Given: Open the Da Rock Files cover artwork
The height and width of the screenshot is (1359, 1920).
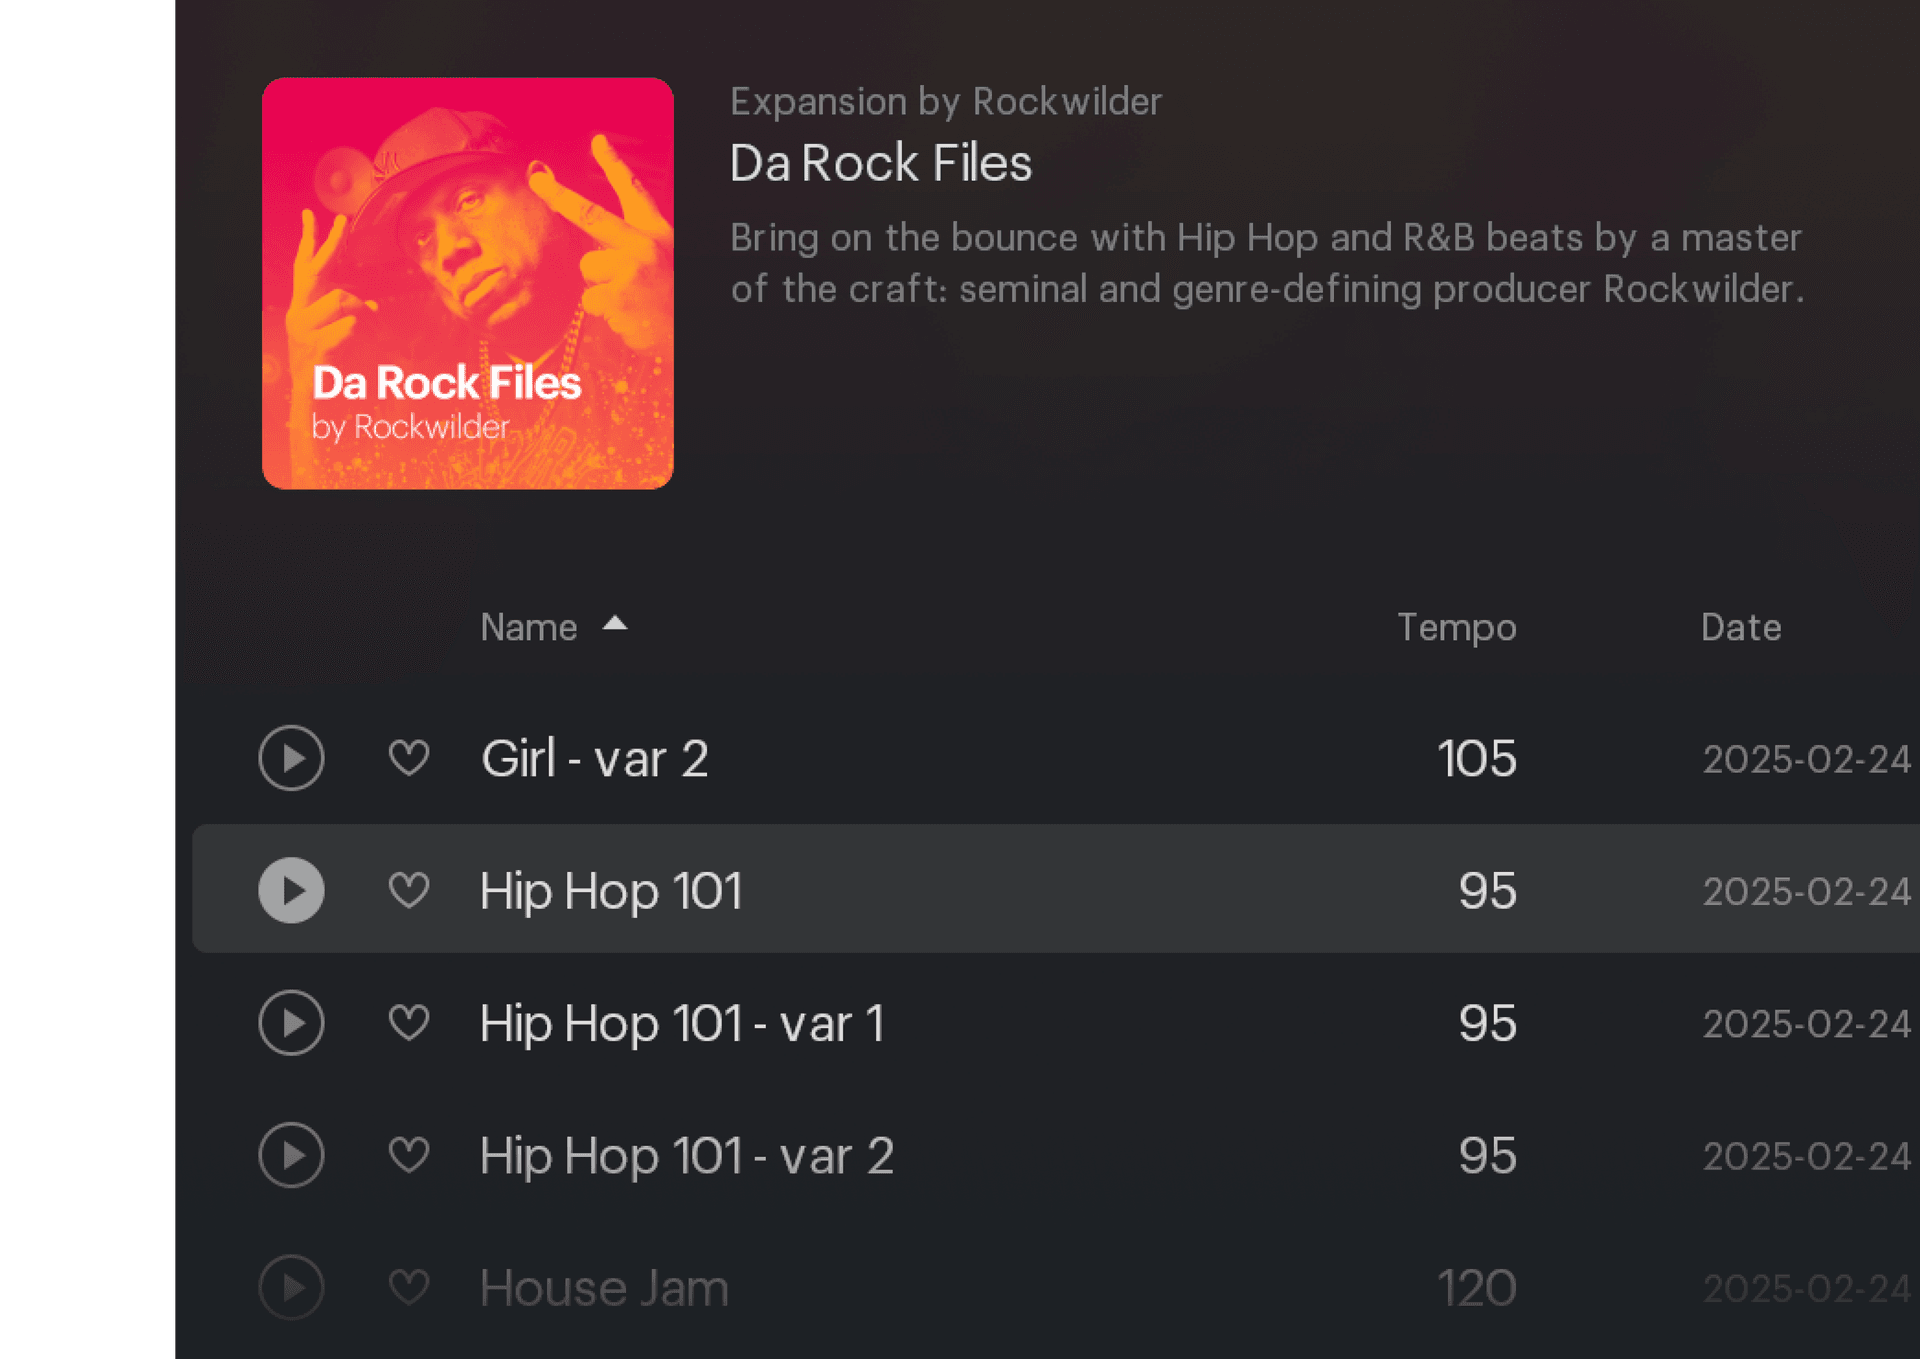Looking at the screenshot, I should (x=467, y=283).
